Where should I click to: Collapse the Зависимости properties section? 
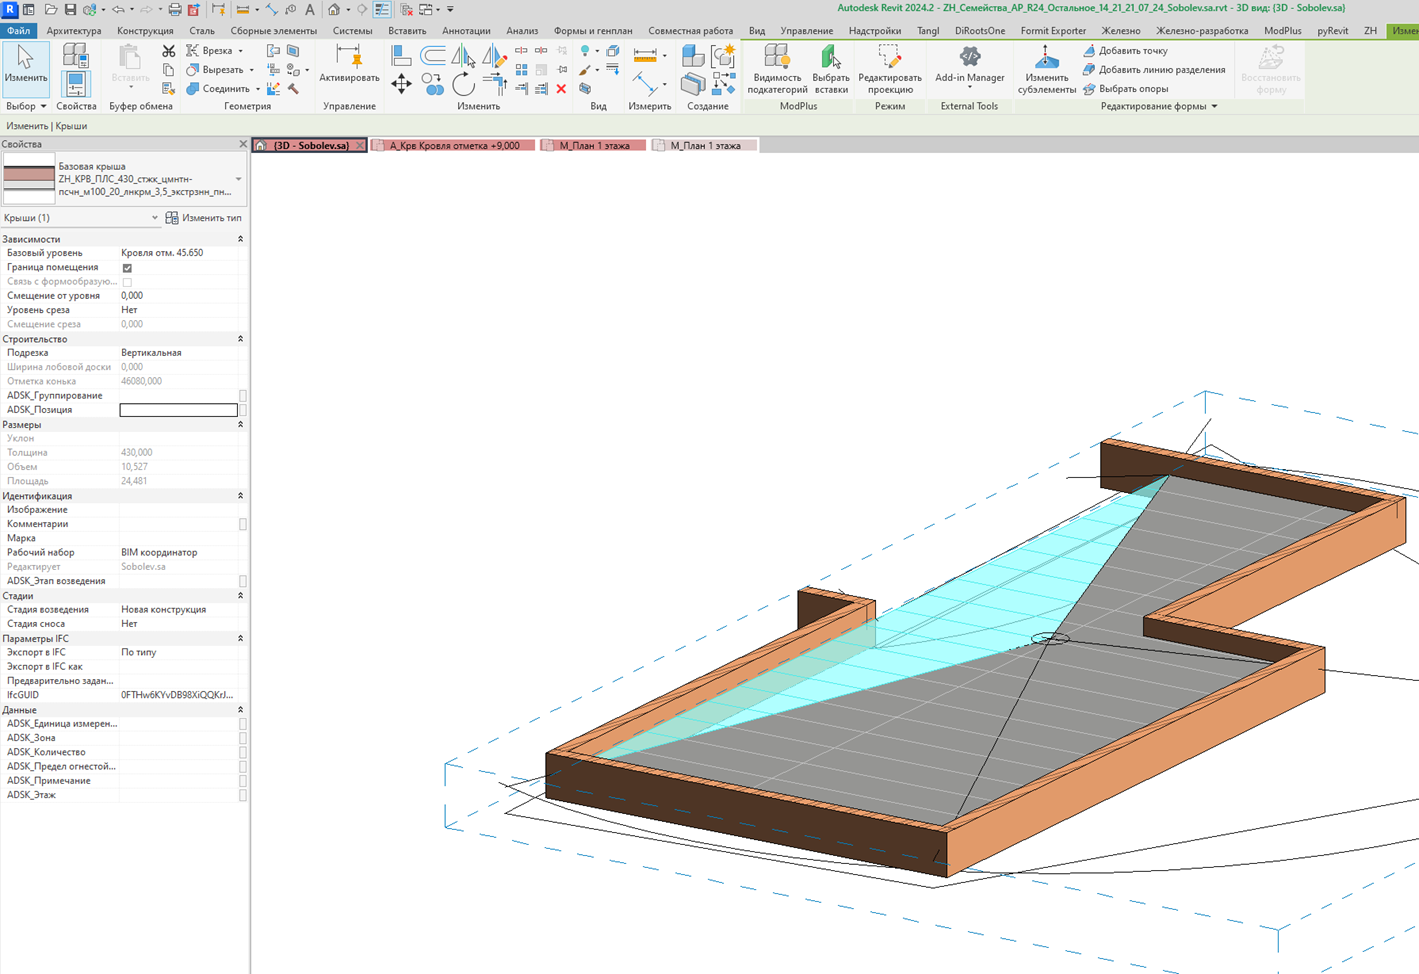pos(240,239)
